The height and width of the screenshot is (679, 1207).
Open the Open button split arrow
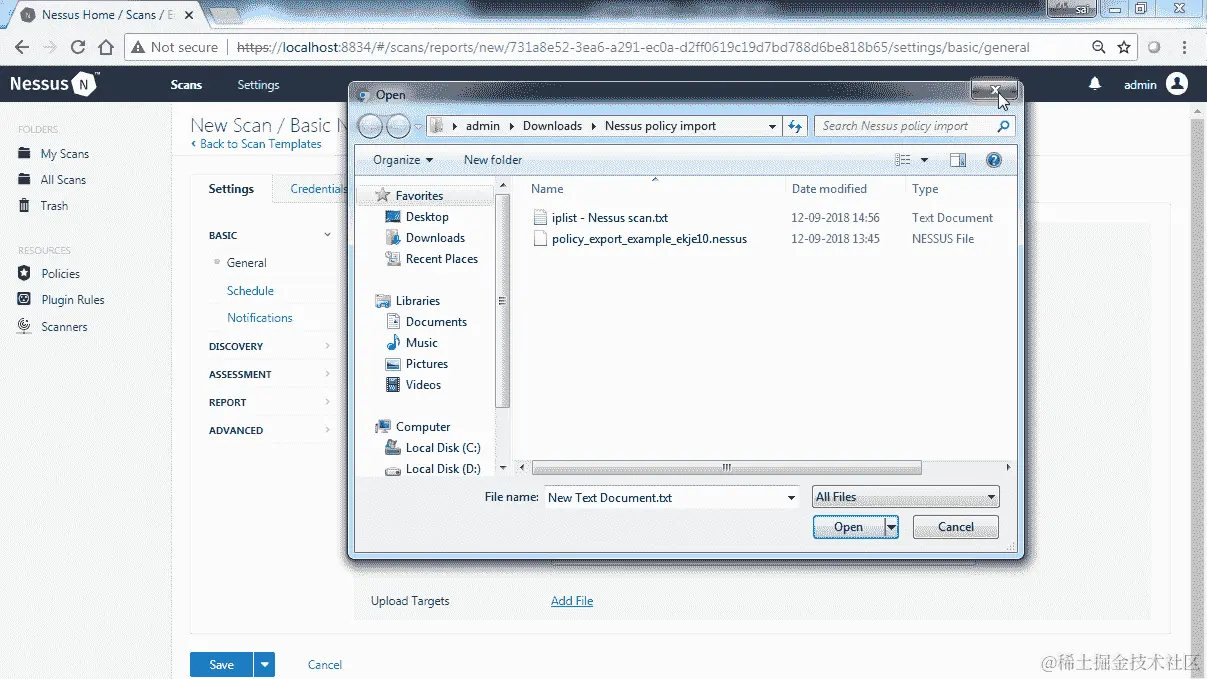point(891,527)
